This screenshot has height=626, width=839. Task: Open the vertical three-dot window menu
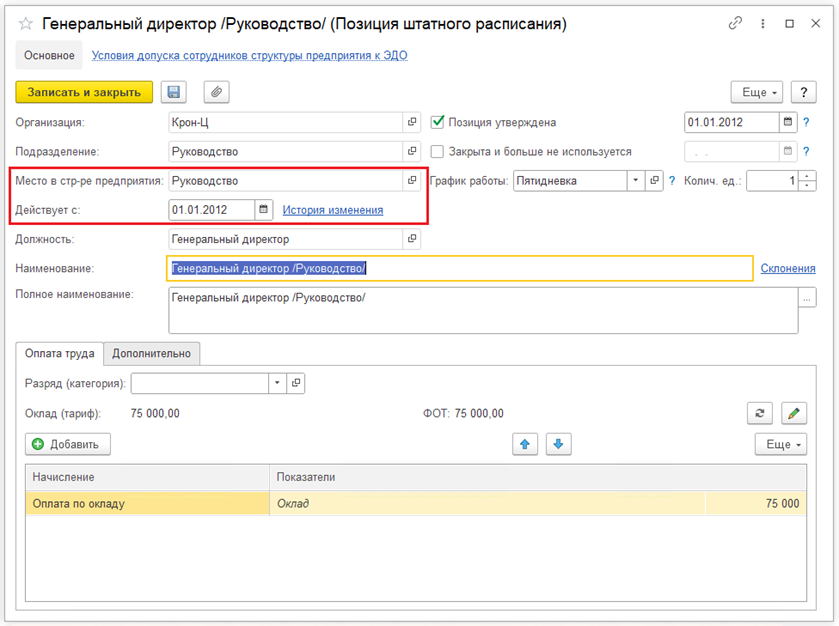(762, 24)
